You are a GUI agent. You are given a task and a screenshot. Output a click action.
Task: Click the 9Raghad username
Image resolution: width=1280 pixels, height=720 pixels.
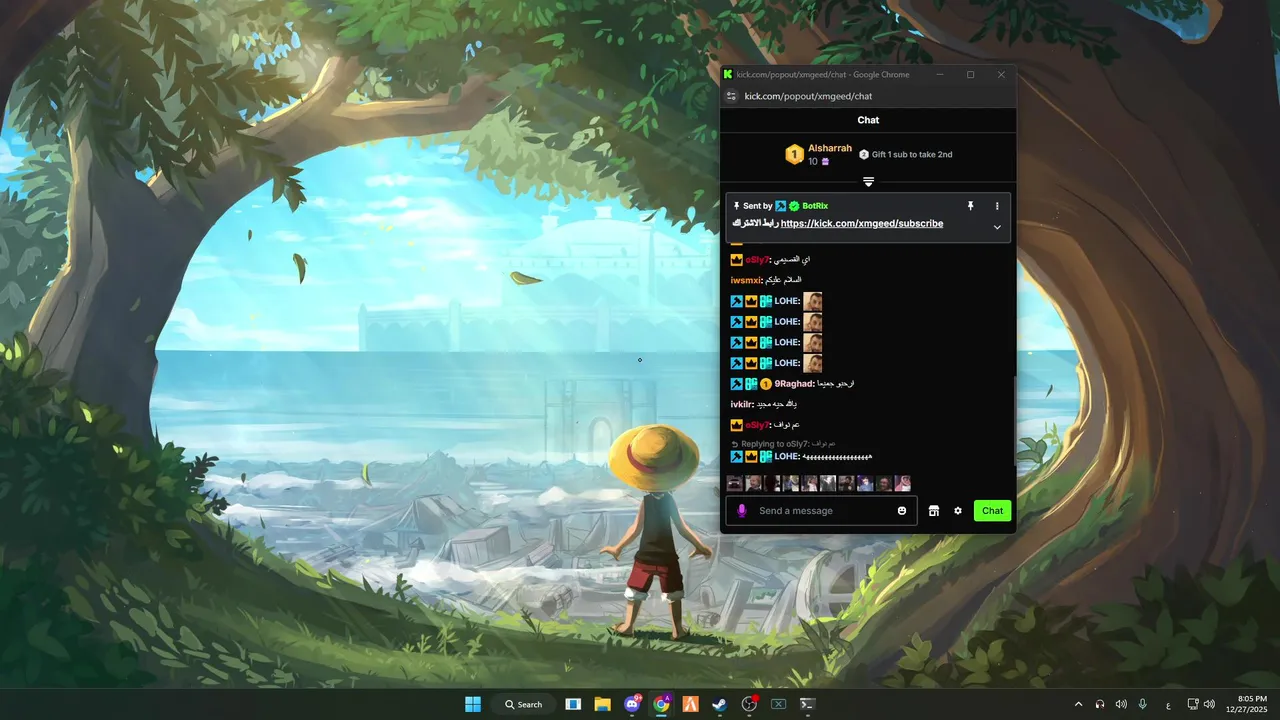794,384
